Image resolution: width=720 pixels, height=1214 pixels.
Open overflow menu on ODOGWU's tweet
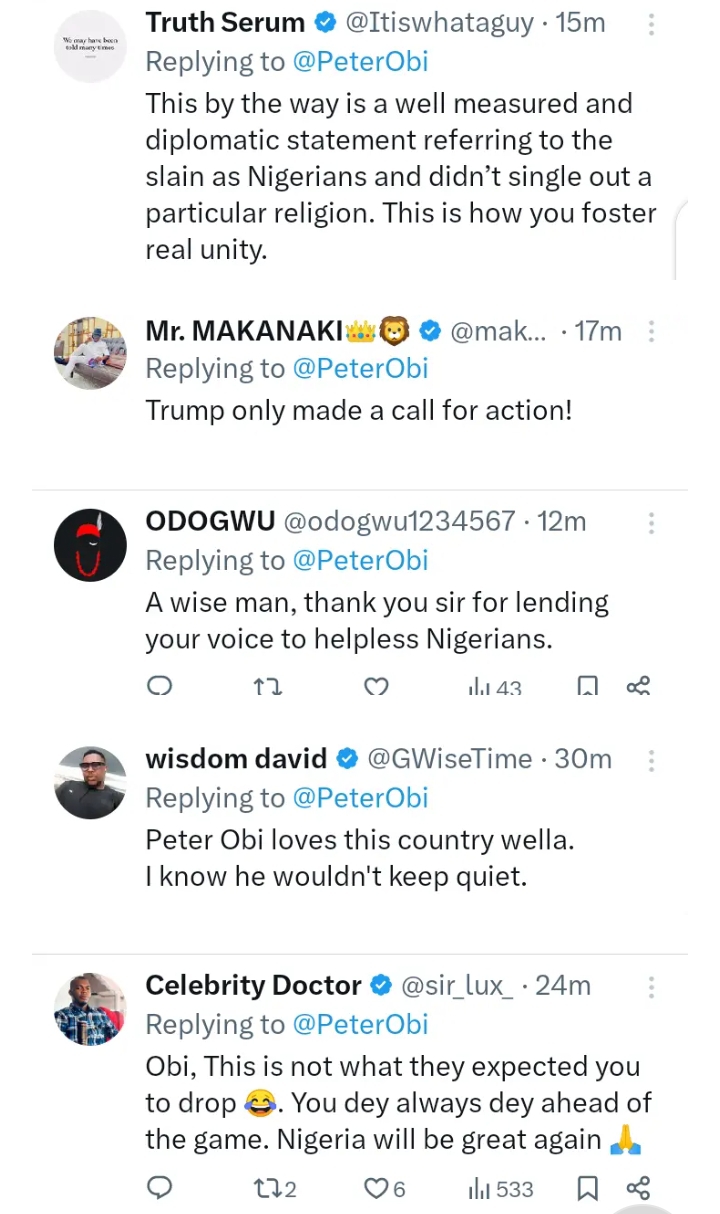(651, 522)
